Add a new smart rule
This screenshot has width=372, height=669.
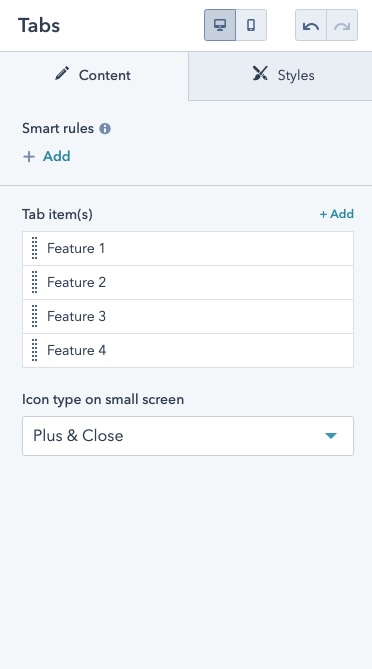click(x=46, y=156)
